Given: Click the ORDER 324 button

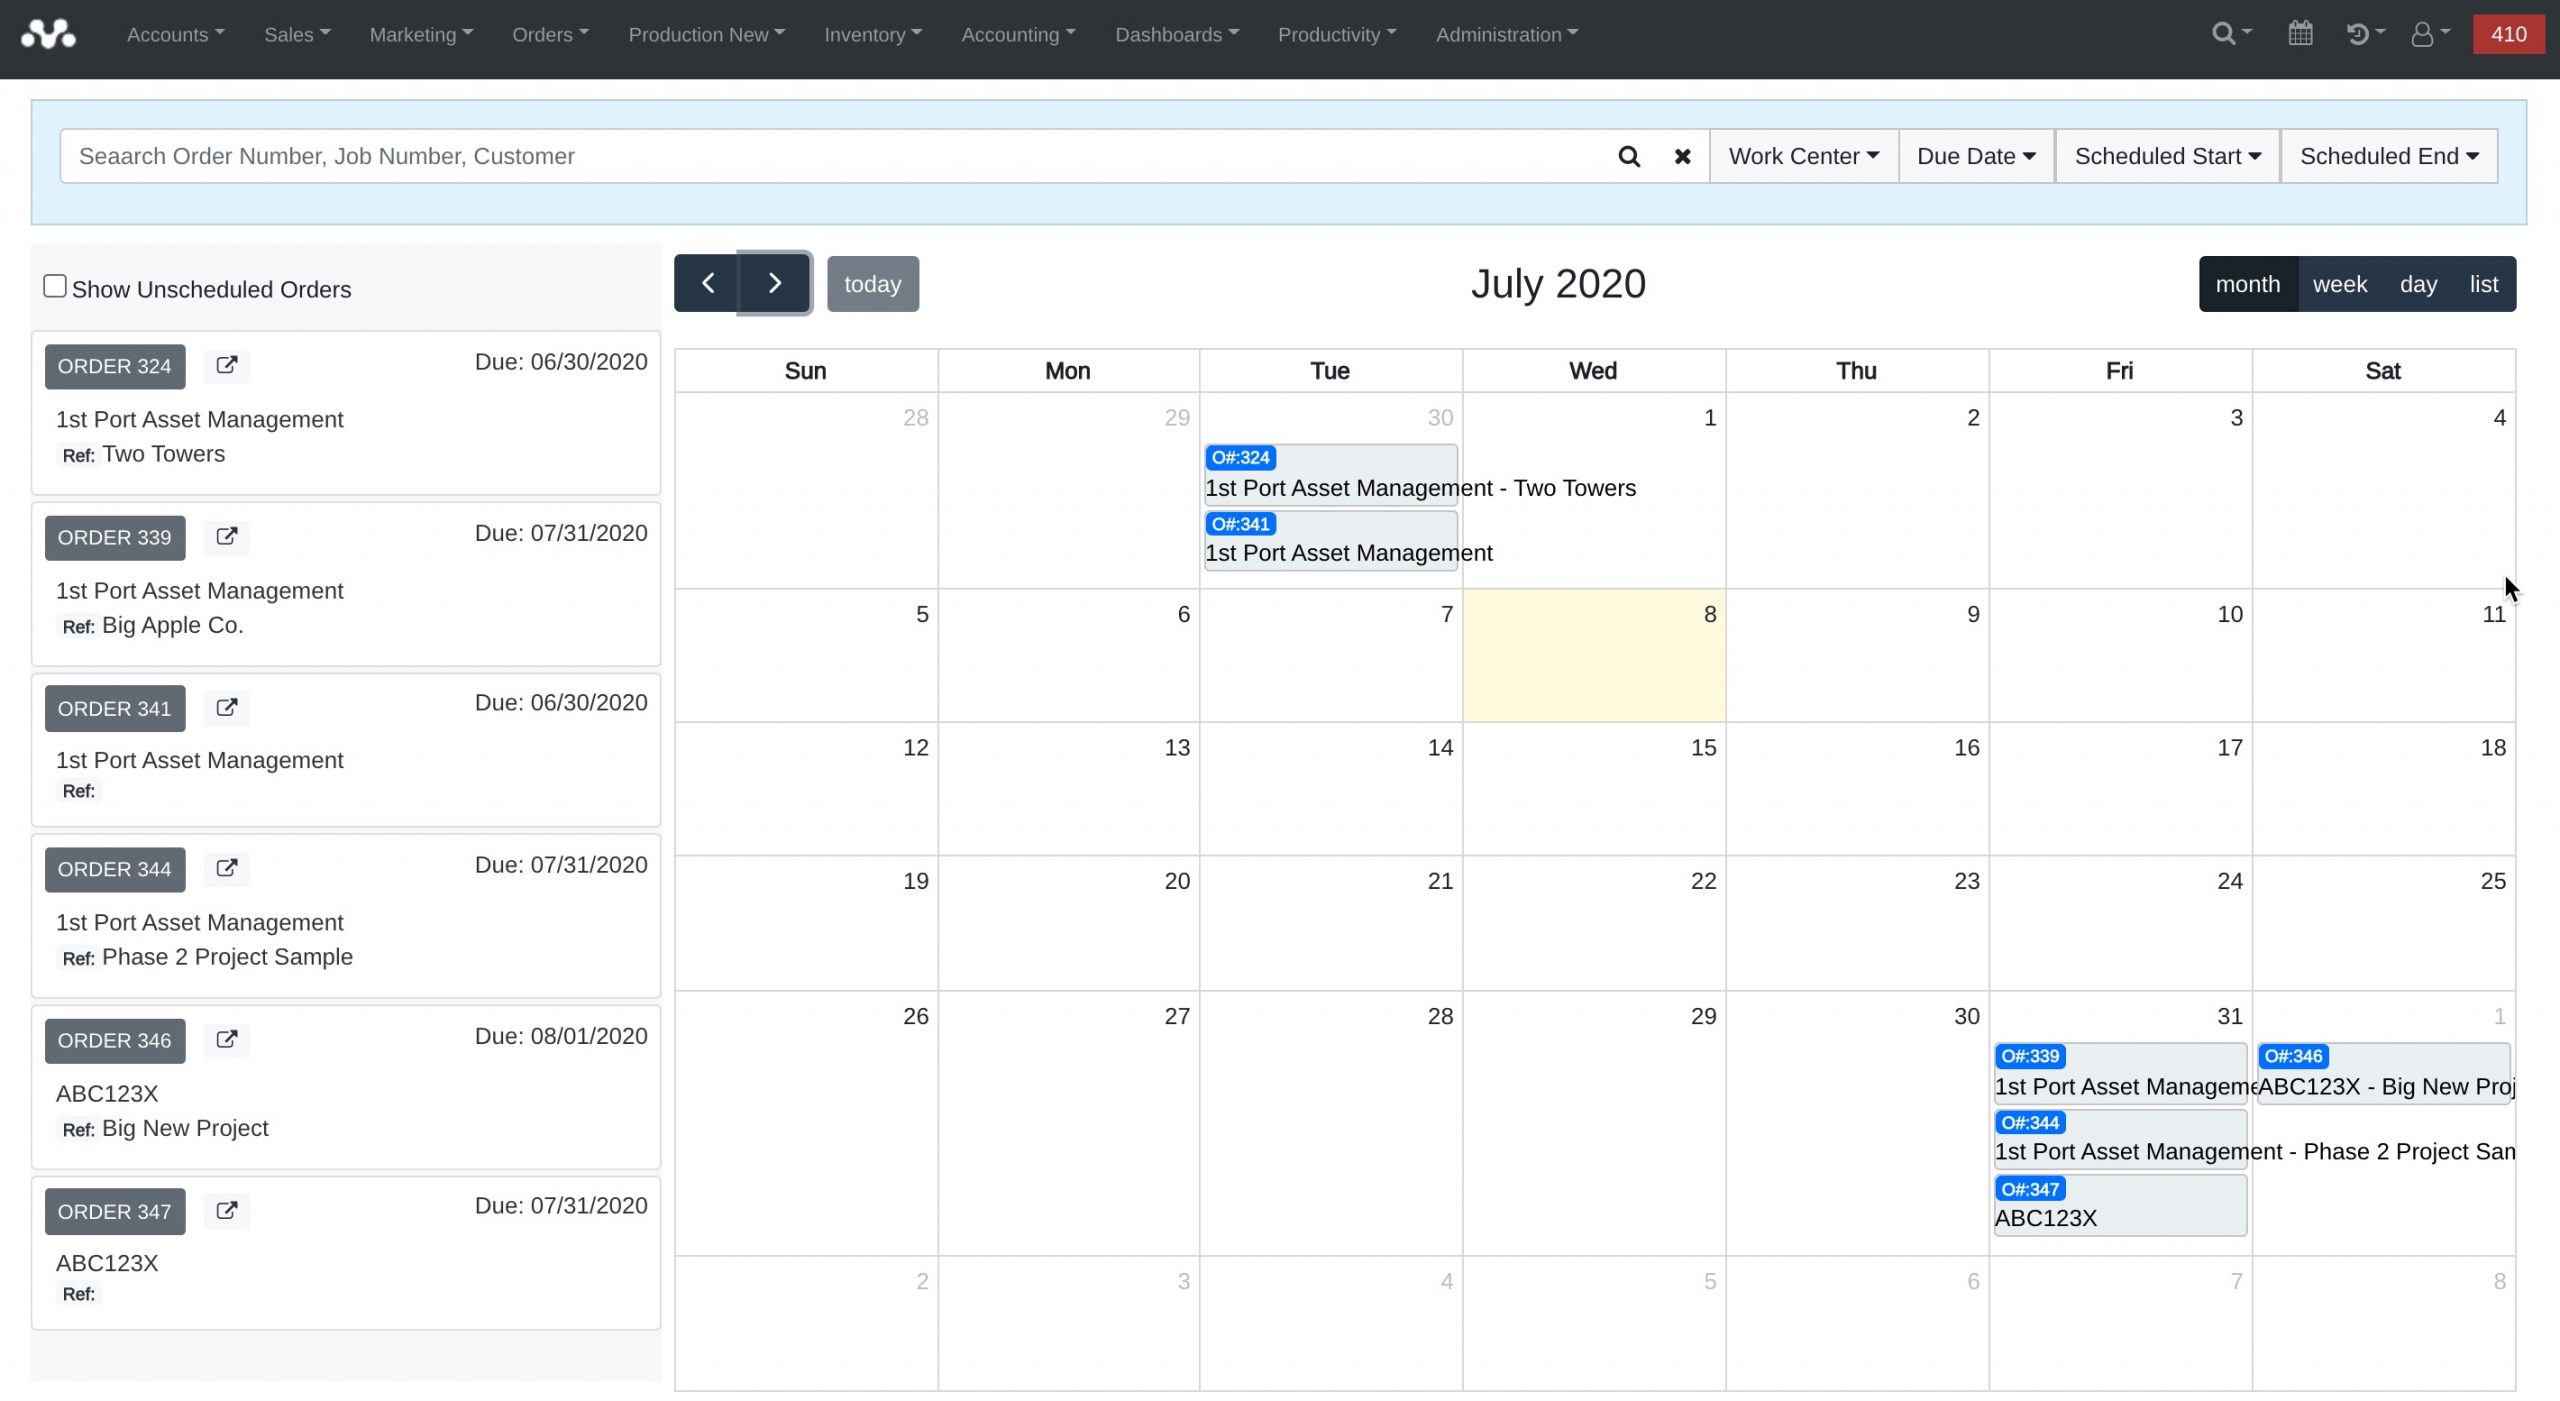Looking at the screenshot, I should 115,366.
